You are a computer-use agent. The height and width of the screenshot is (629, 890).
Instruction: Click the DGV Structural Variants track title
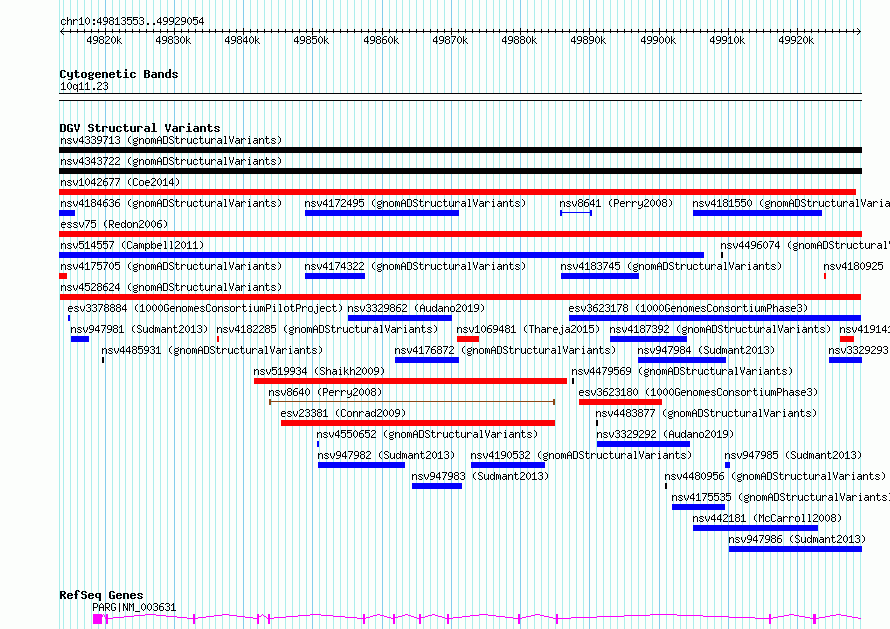coord(140,128)
